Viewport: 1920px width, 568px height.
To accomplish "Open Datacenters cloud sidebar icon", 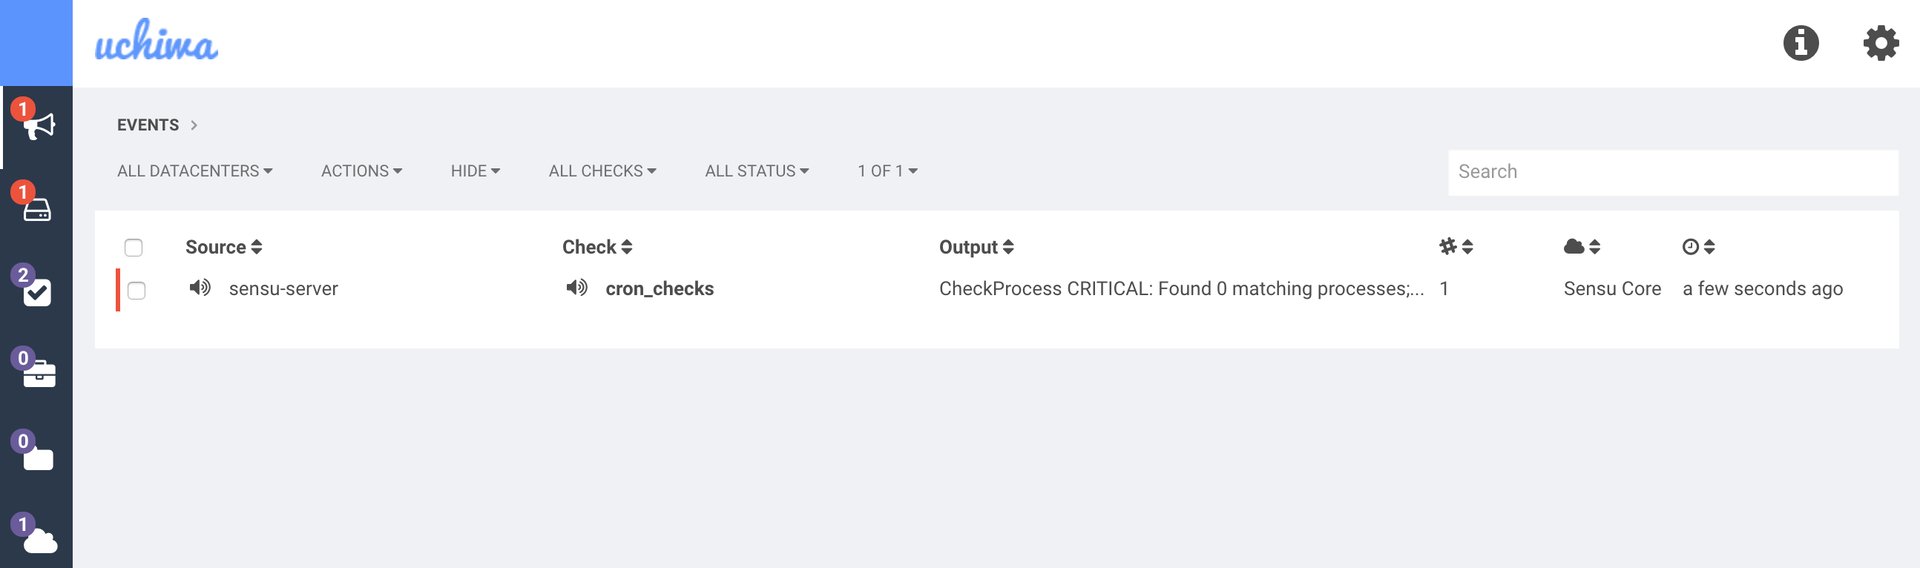I will [39, 541].
